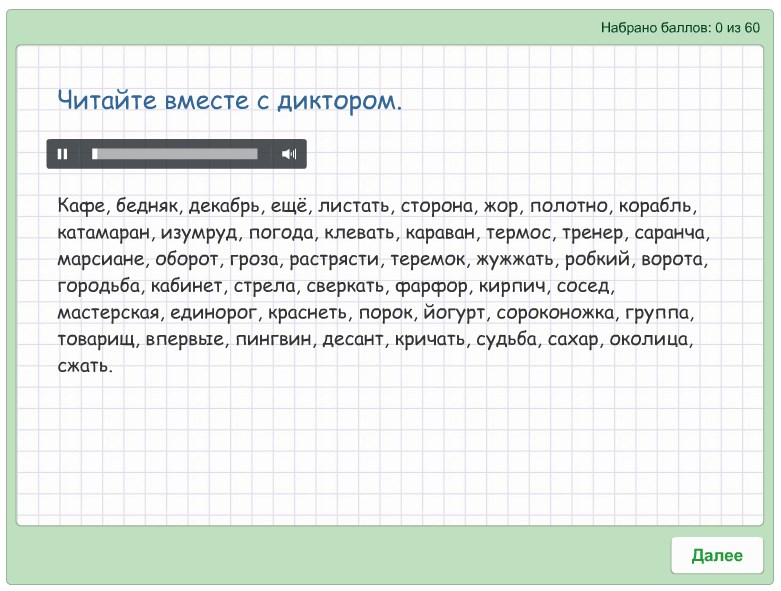Click the word 'погода'
The image size is (781, 591).
[280, 233]
